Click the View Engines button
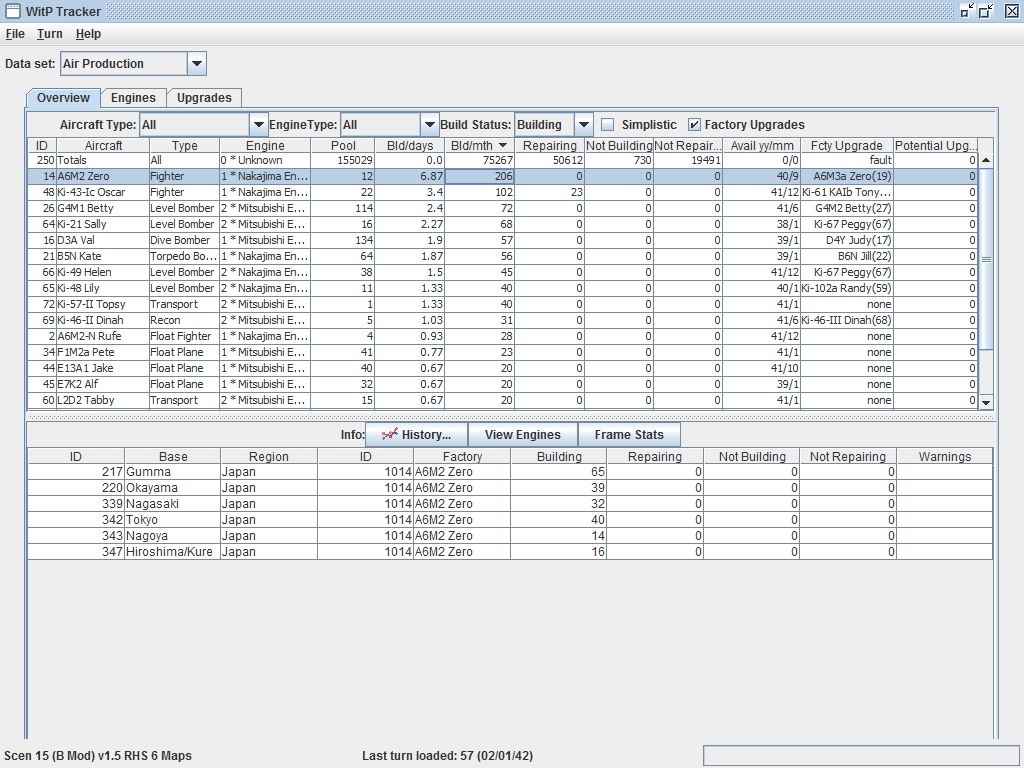The image size is (1024, 768). coord(522,435)
